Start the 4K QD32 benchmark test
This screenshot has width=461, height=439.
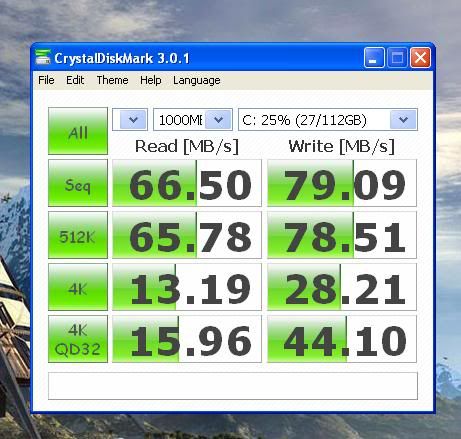tap(78, 339)
